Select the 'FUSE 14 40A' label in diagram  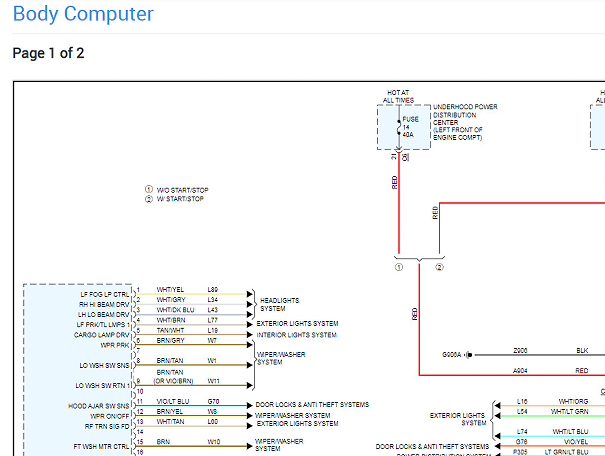(x=410, y=127)
